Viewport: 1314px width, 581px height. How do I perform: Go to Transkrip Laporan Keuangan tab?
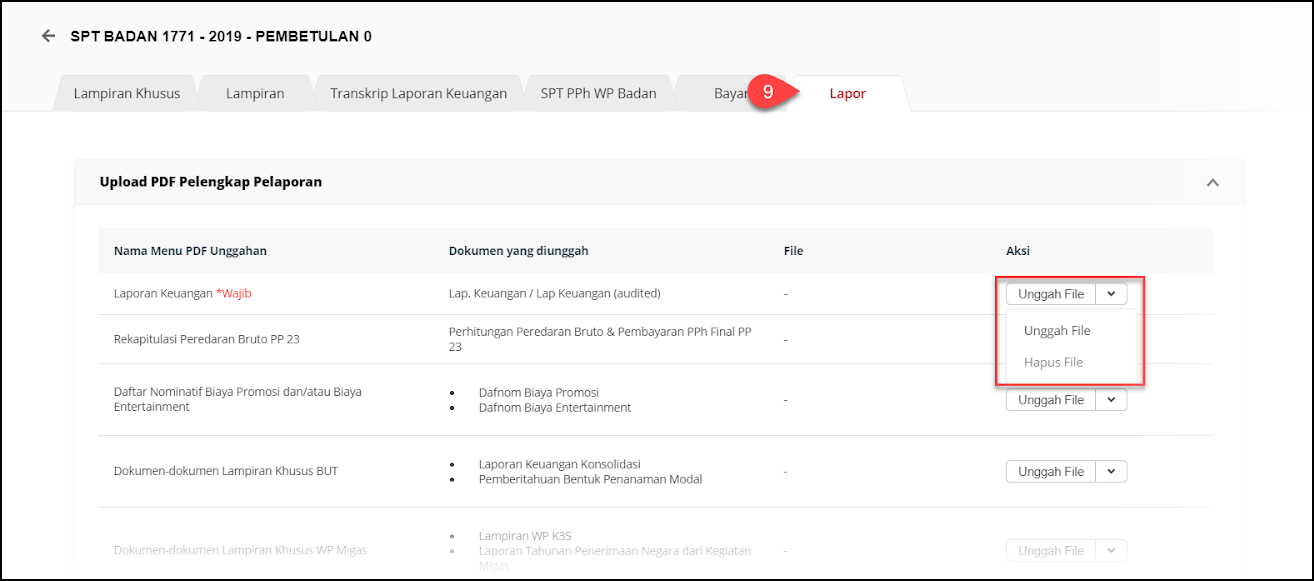[x=418, y=93]
